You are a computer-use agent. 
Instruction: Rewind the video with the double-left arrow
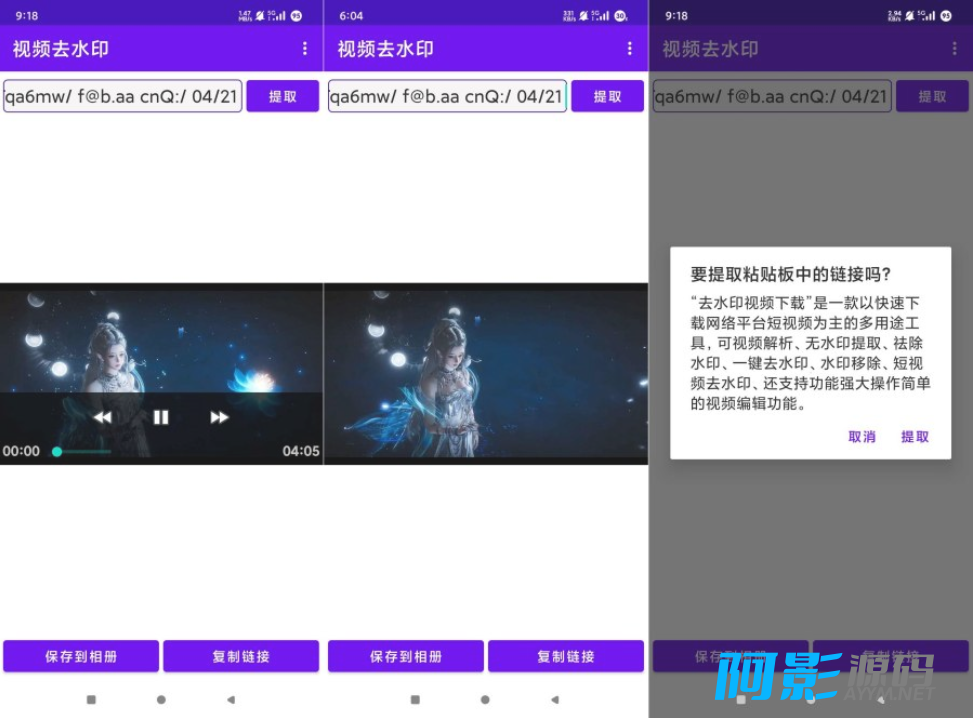click(x=102, y=417)
